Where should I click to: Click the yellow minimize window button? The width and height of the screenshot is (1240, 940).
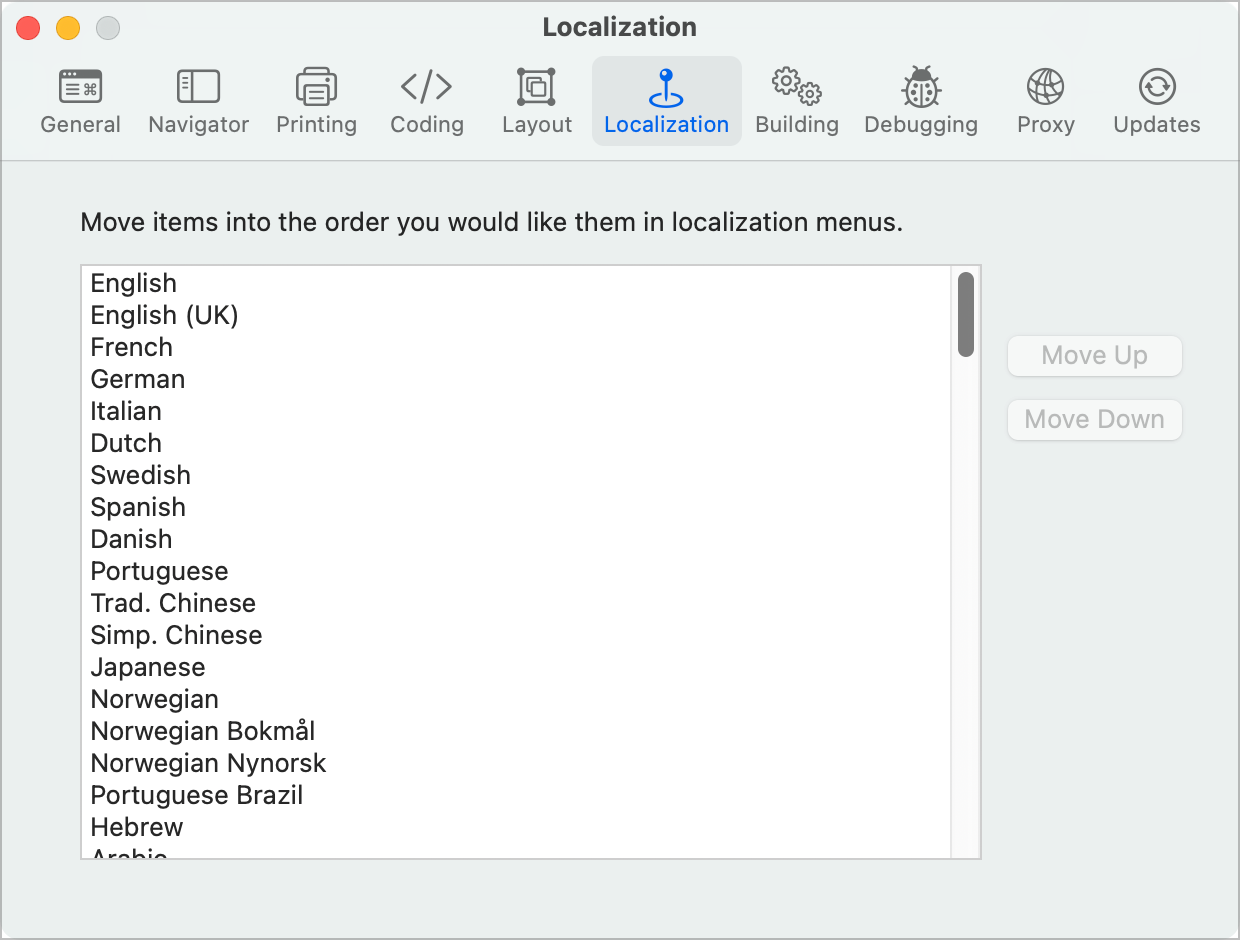click(x=68, y=28)
